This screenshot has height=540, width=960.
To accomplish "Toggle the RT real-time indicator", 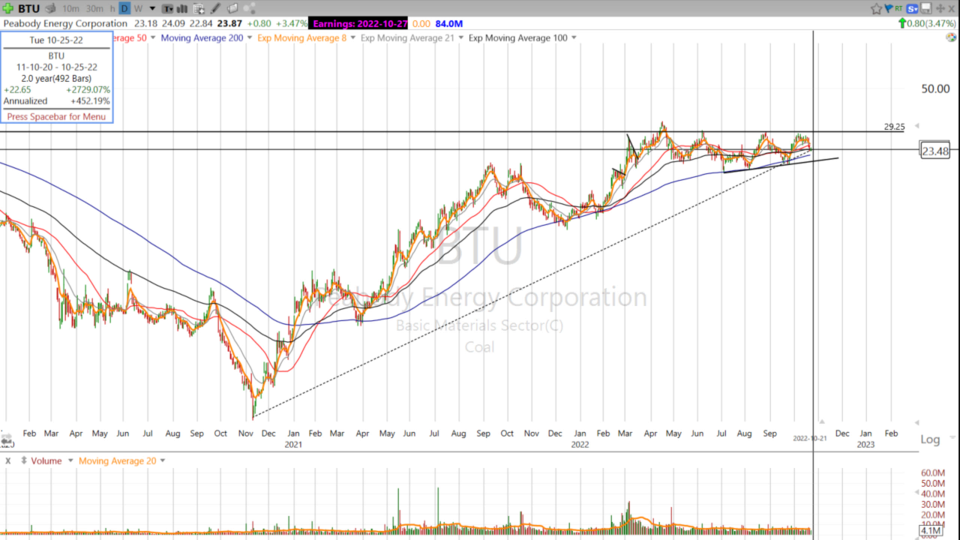I will coord(898,8).
